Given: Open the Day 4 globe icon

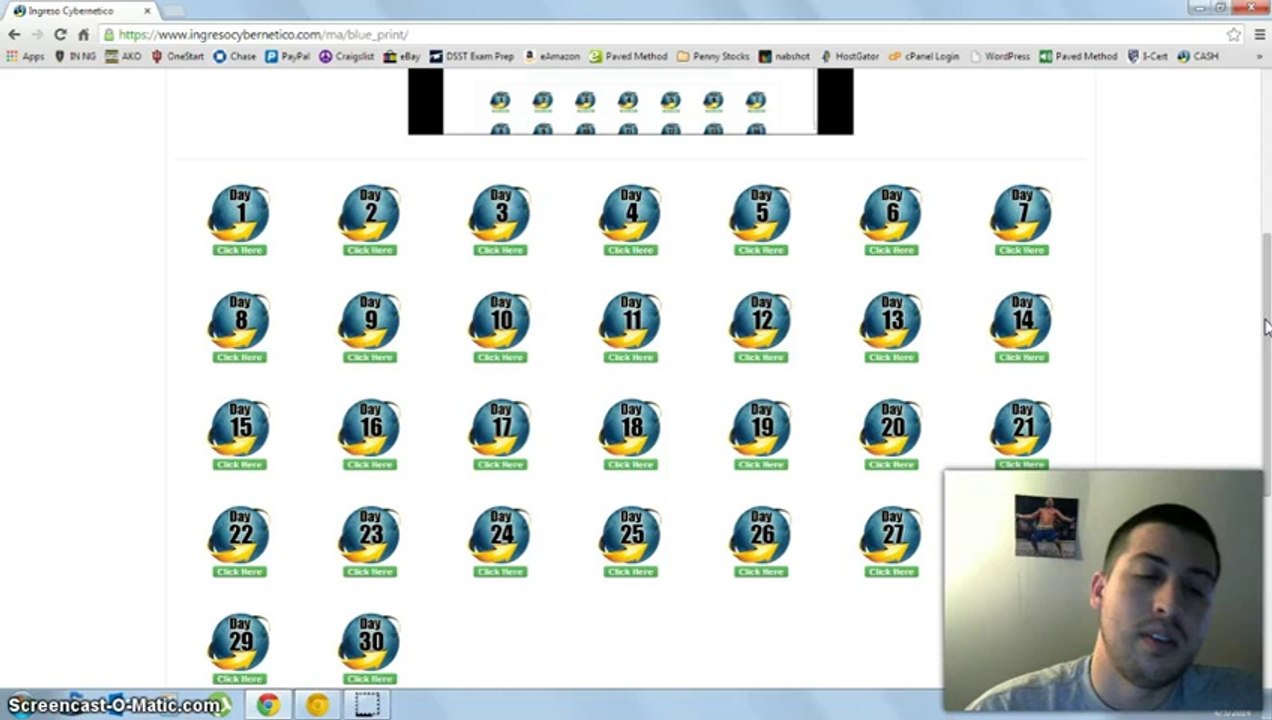Looking at the screenshot, I should [x=631, y=213].
